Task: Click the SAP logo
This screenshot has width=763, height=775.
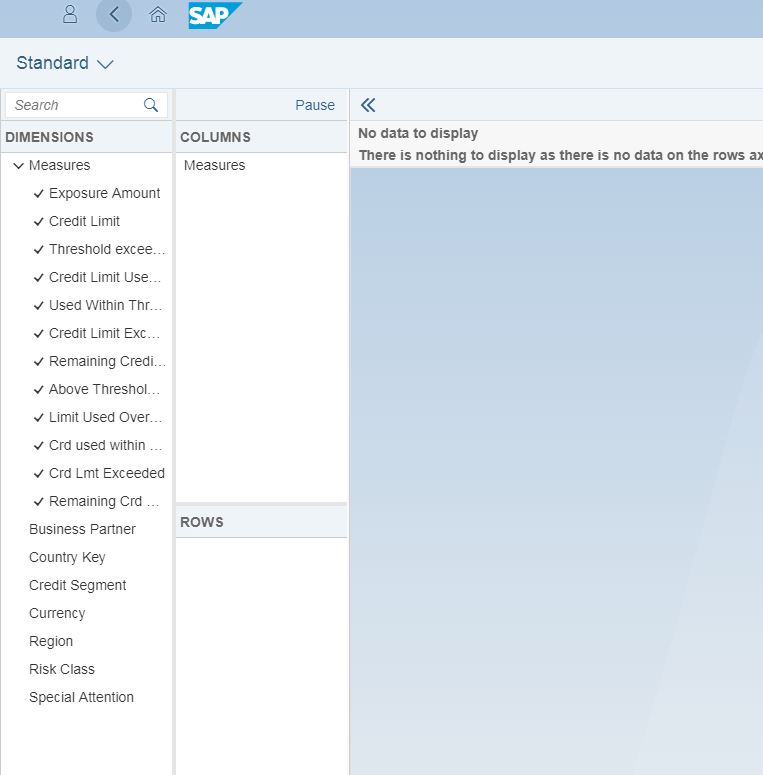Action: point(214,15)
